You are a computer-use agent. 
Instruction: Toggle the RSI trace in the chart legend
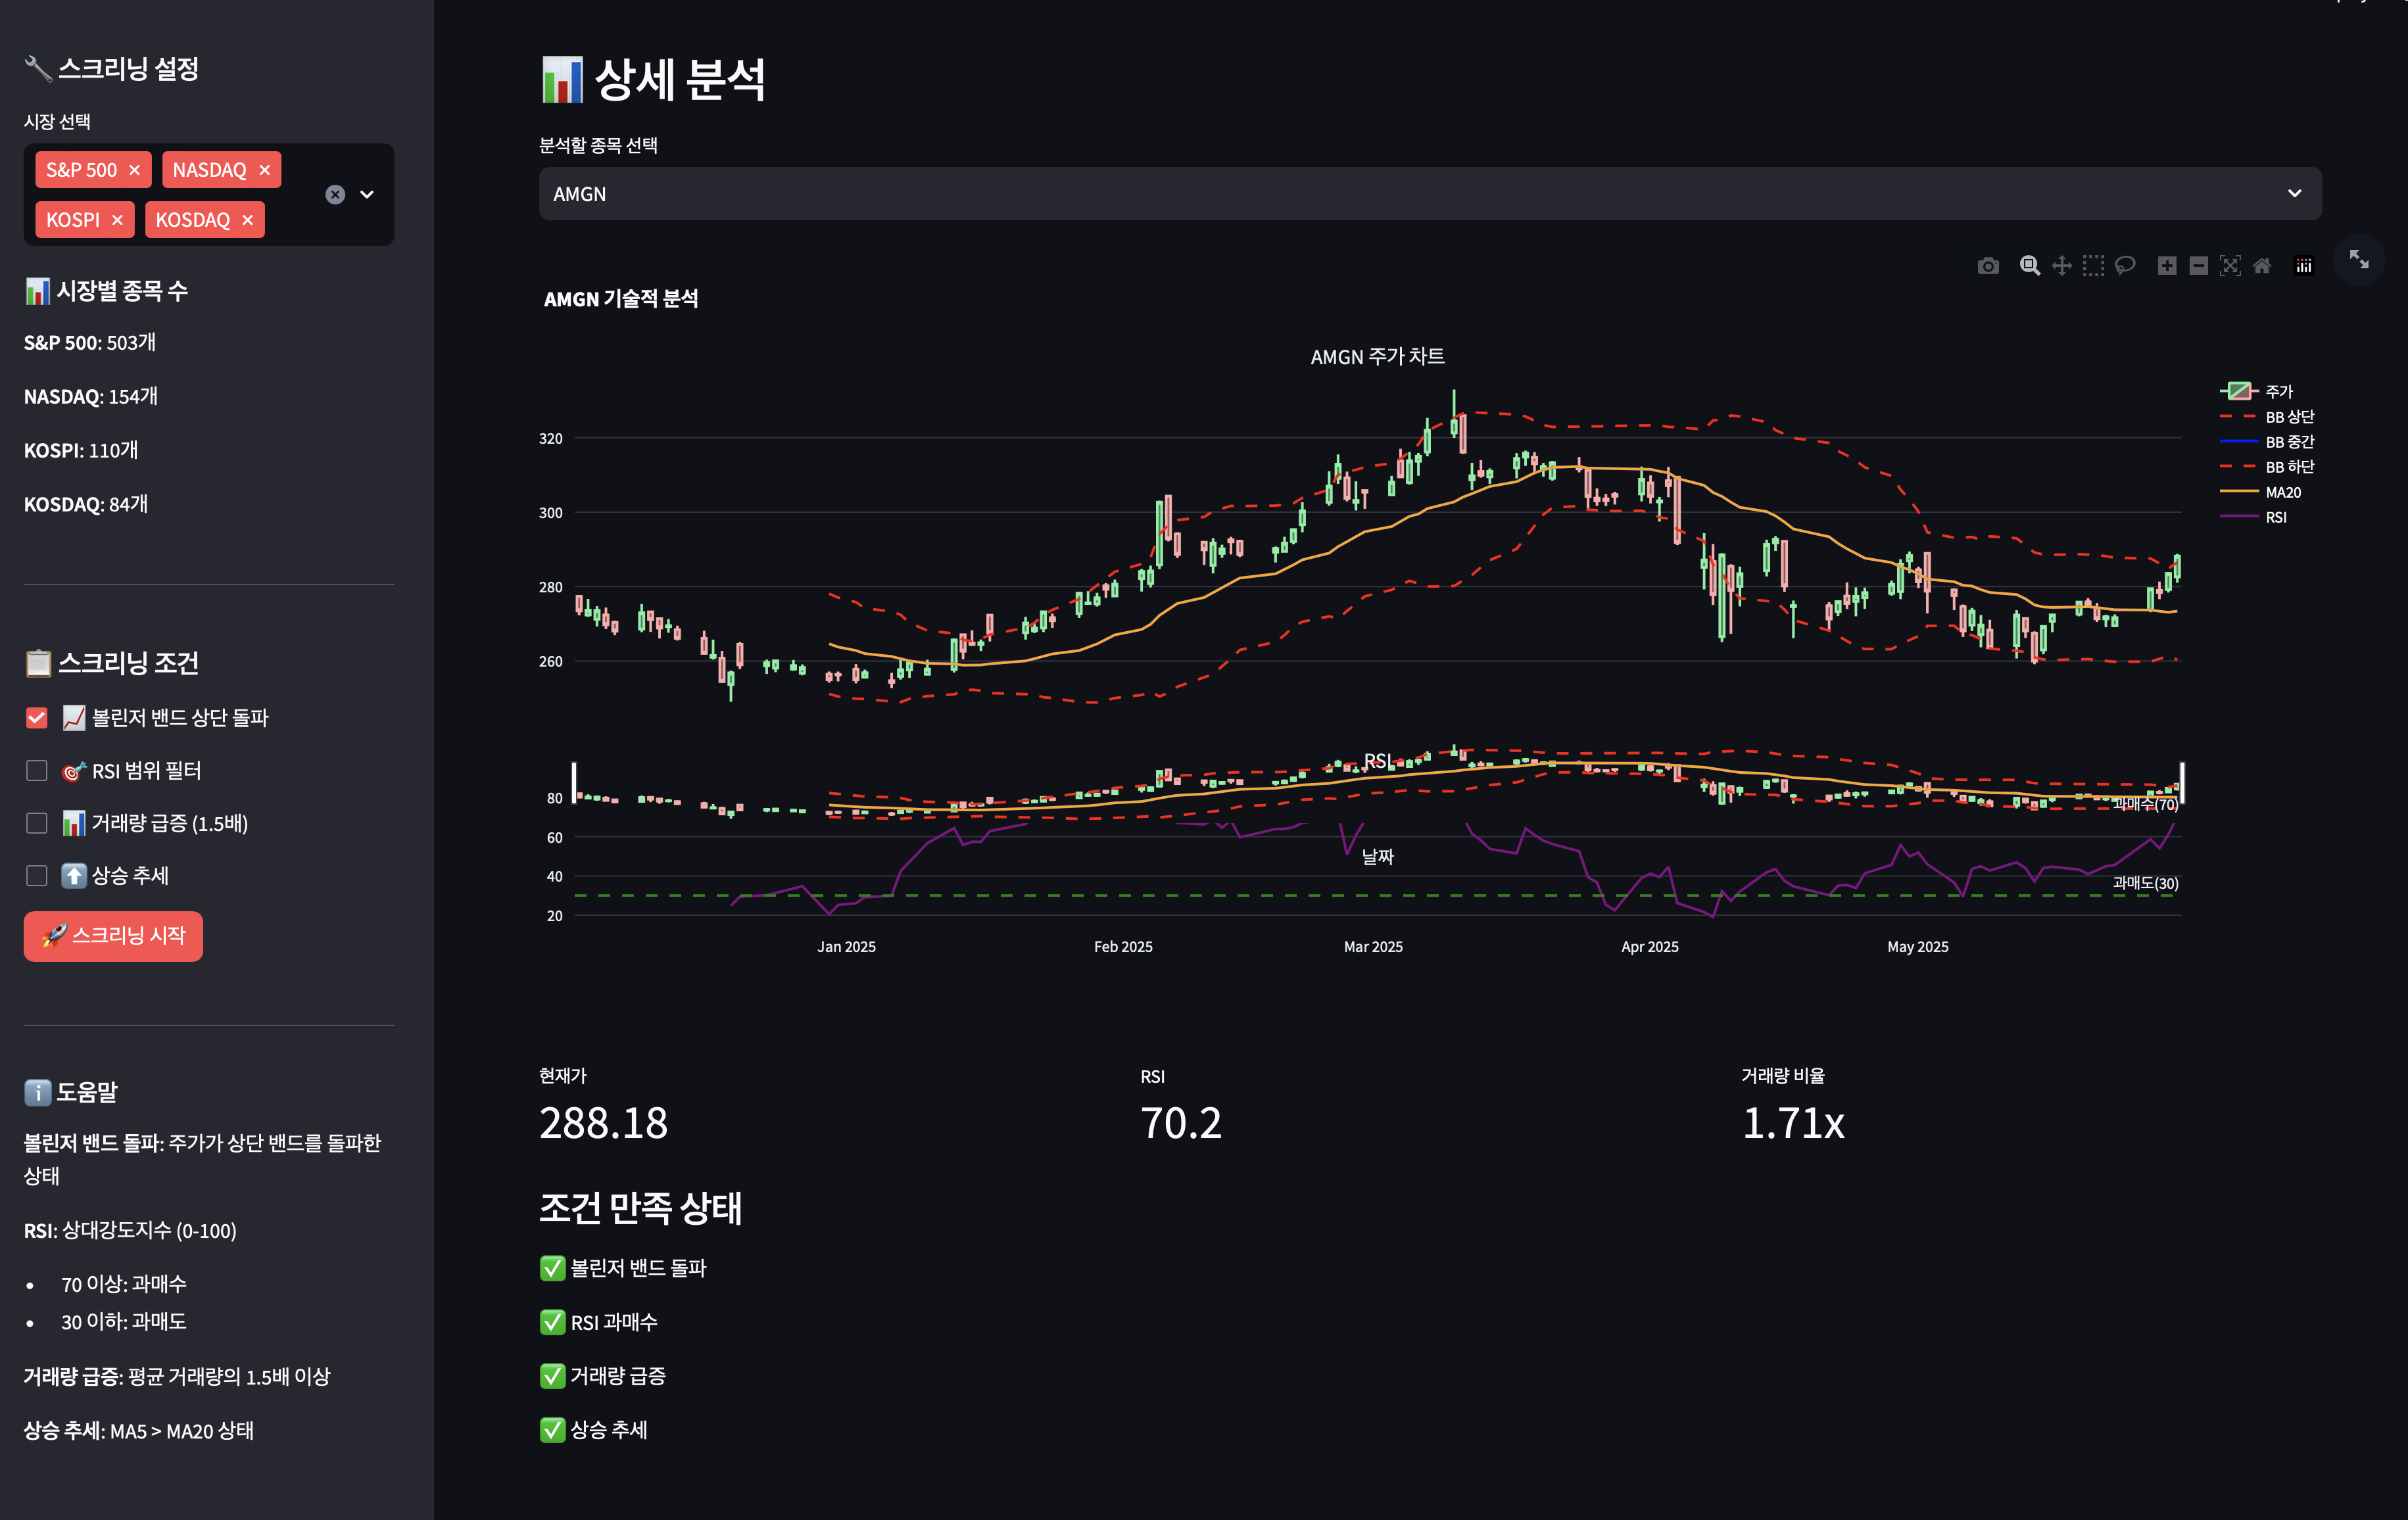pos(2277,517)
